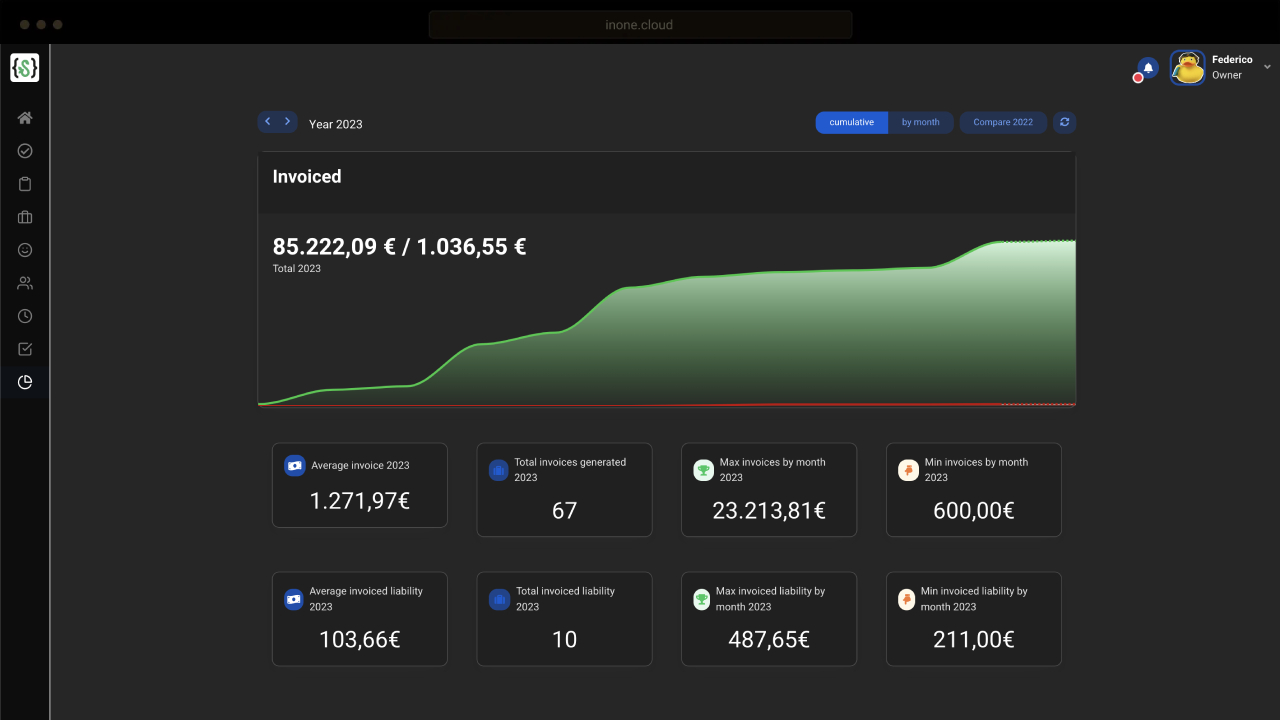Image resolution: width=1280 pixels, height=720 pixels.
Task: Click the smiley face sidebar icon
Action: [x=25, y=250]
